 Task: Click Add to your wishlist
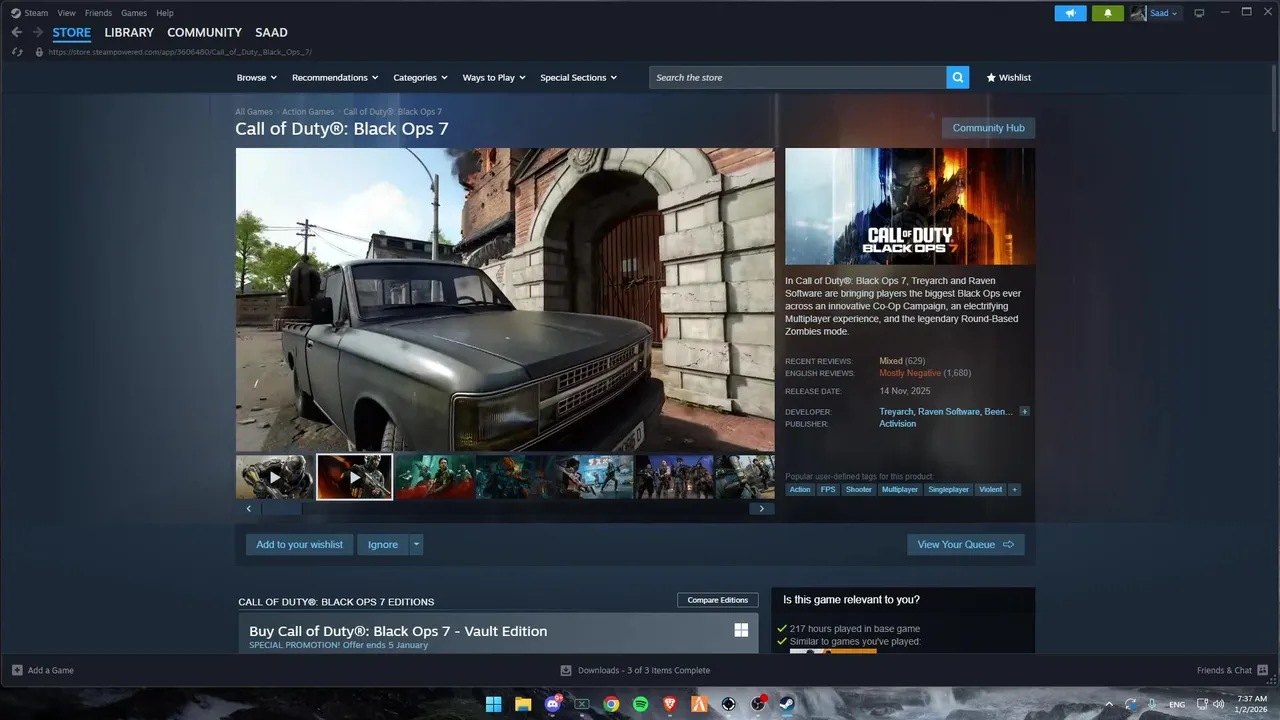(299, 545)
